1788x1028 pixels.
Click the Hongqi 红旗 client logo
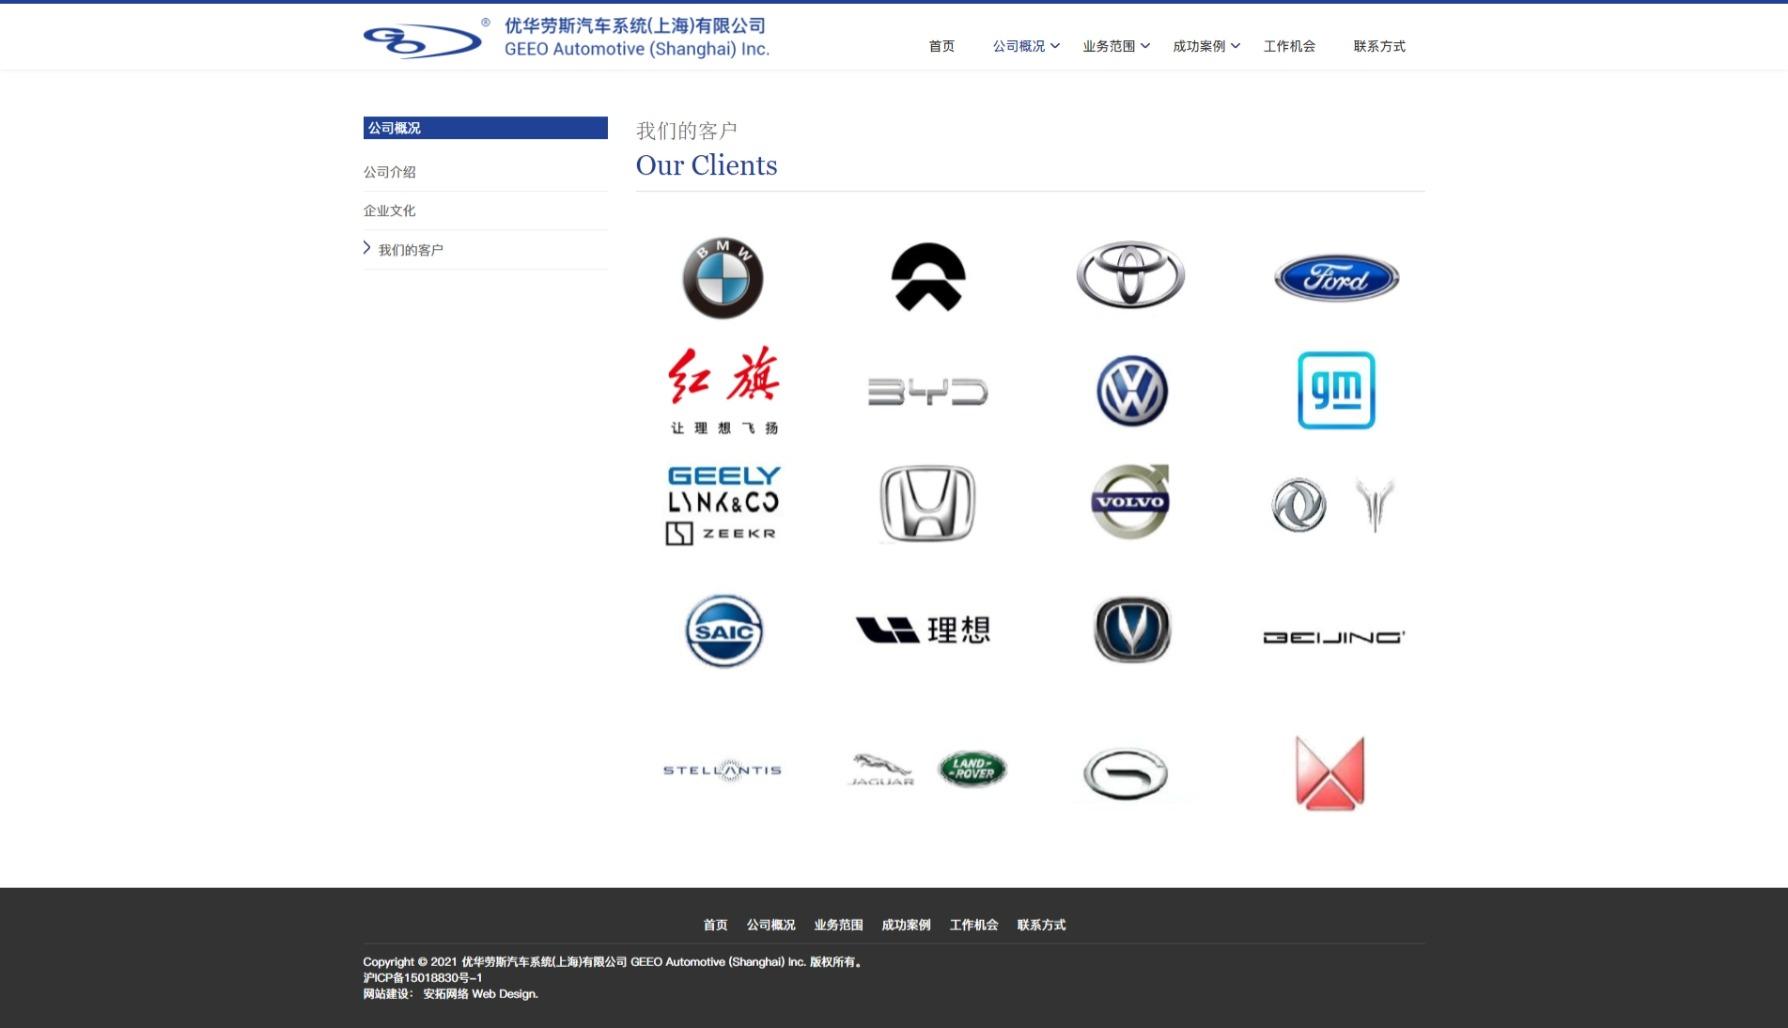723,390
